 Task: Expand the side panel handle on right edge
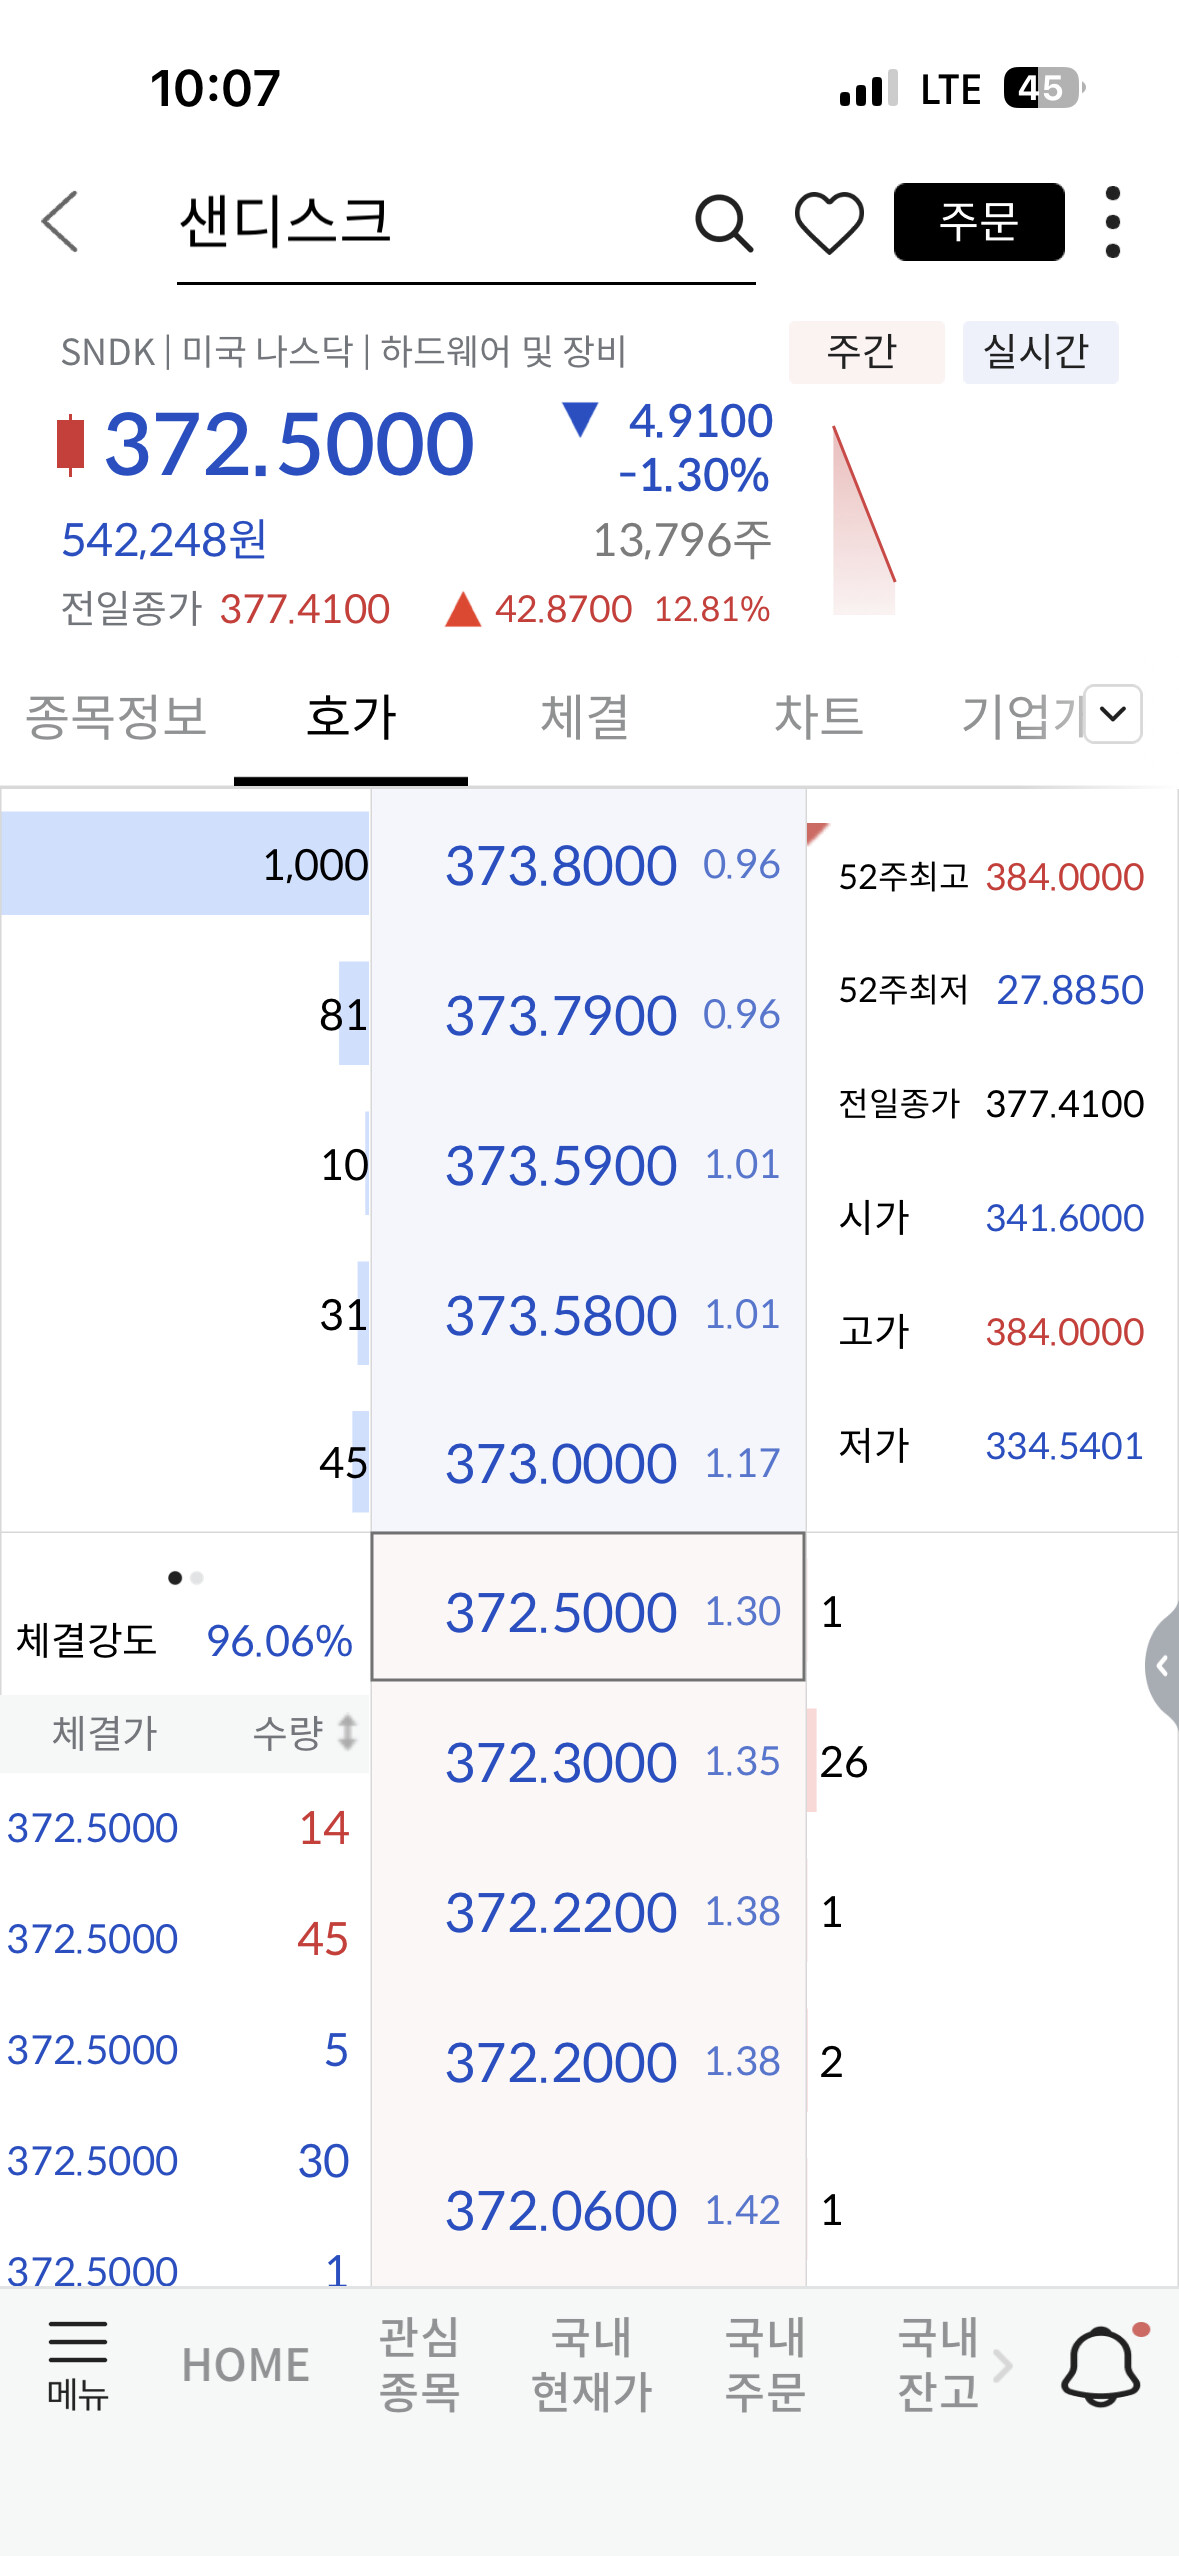[x=1162, y=1665]
